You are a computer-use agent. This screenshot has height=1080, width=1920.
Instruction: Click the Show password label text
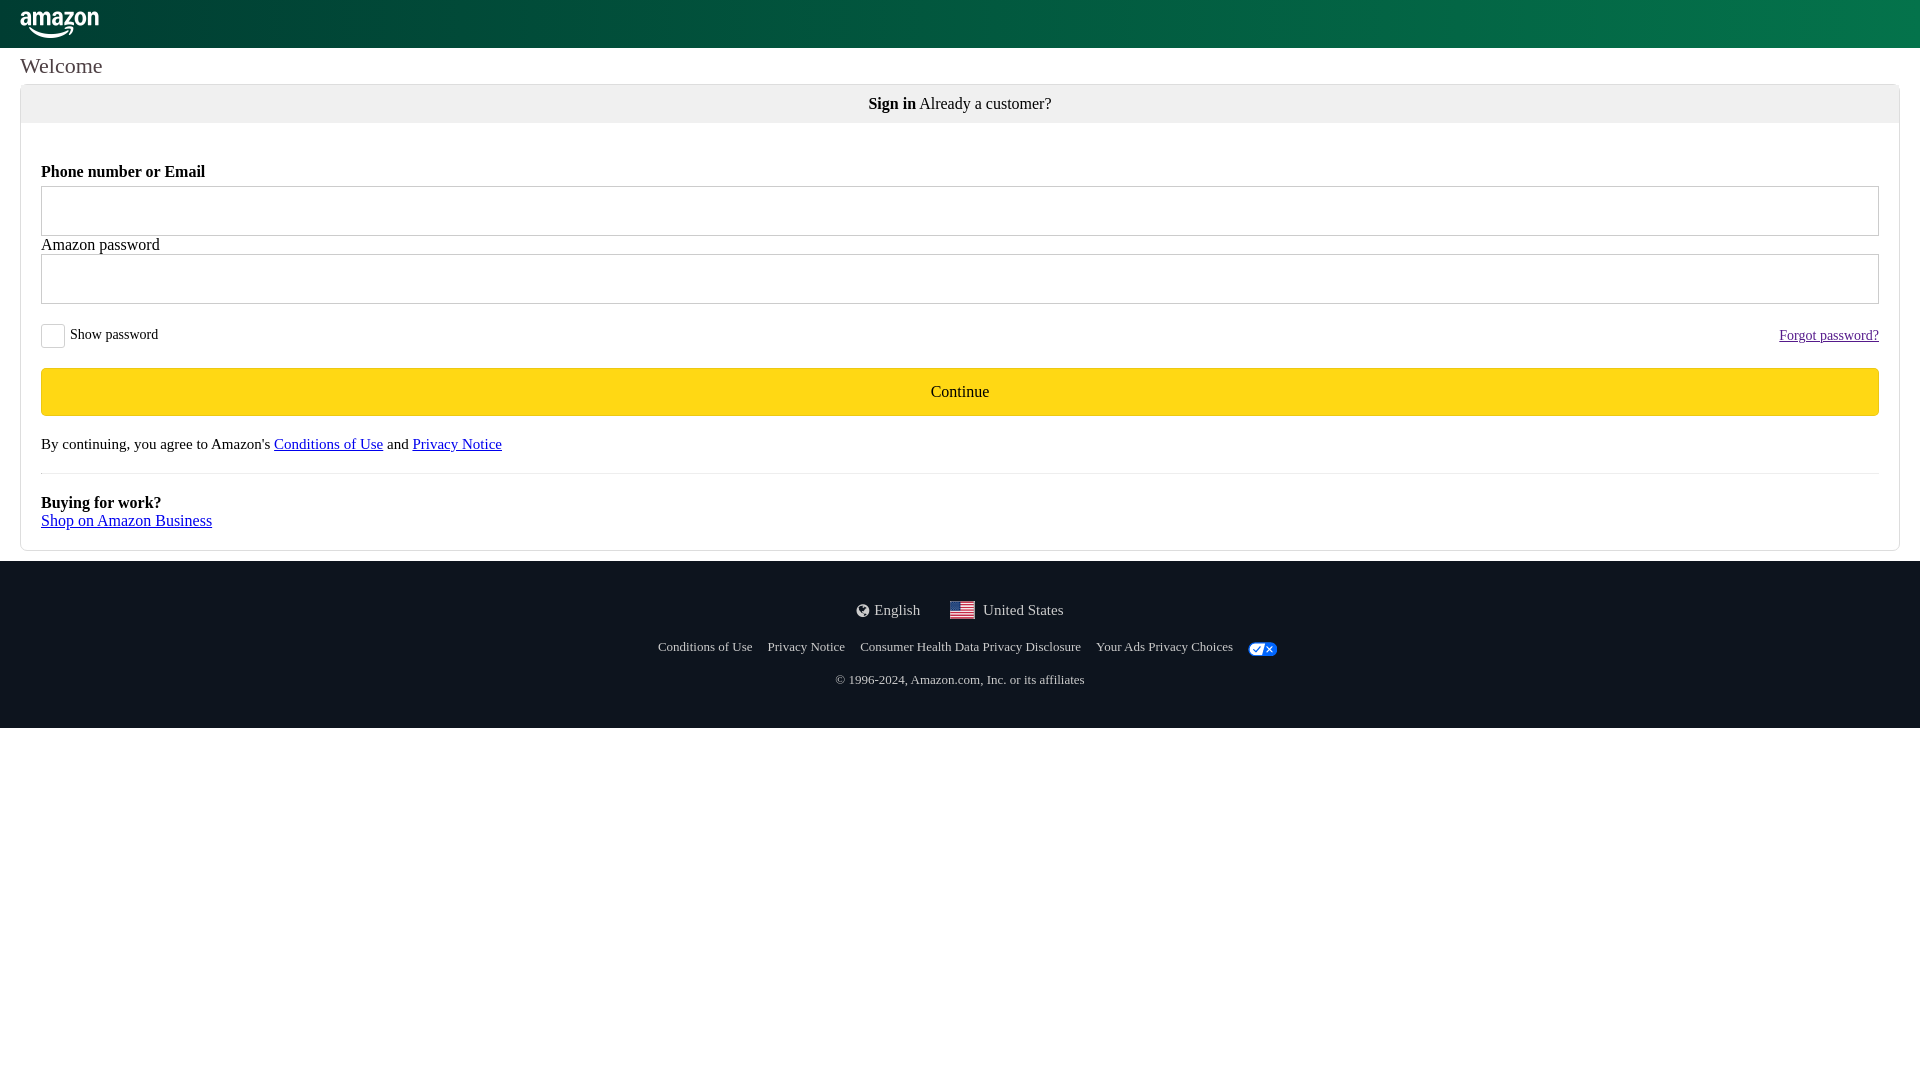tap(114, 335)
